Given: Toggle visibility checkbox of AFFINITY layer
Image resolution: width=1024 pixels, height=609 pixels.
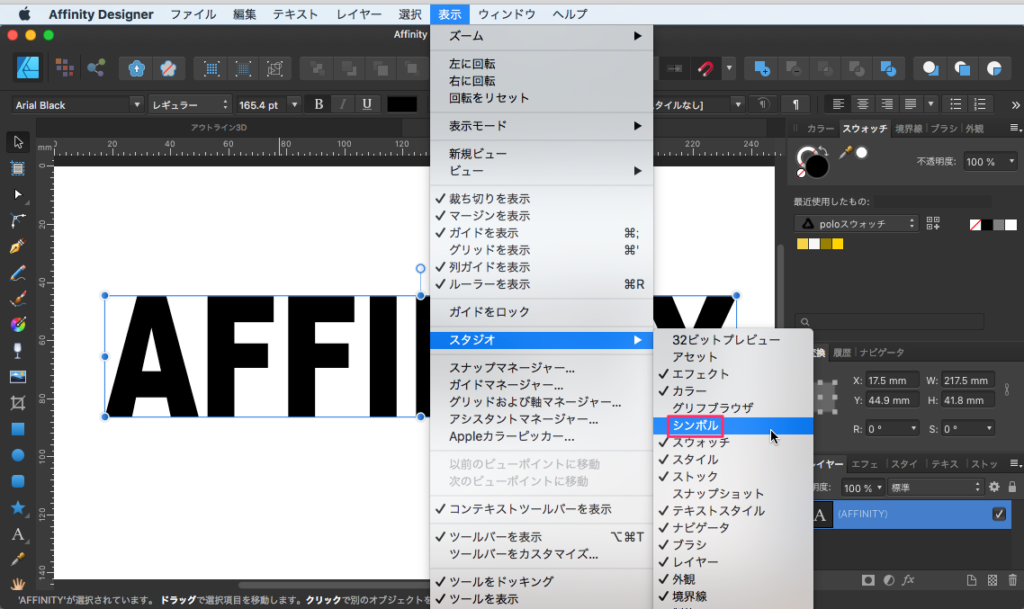Looking at the screenshot, I should coord(998,514).
